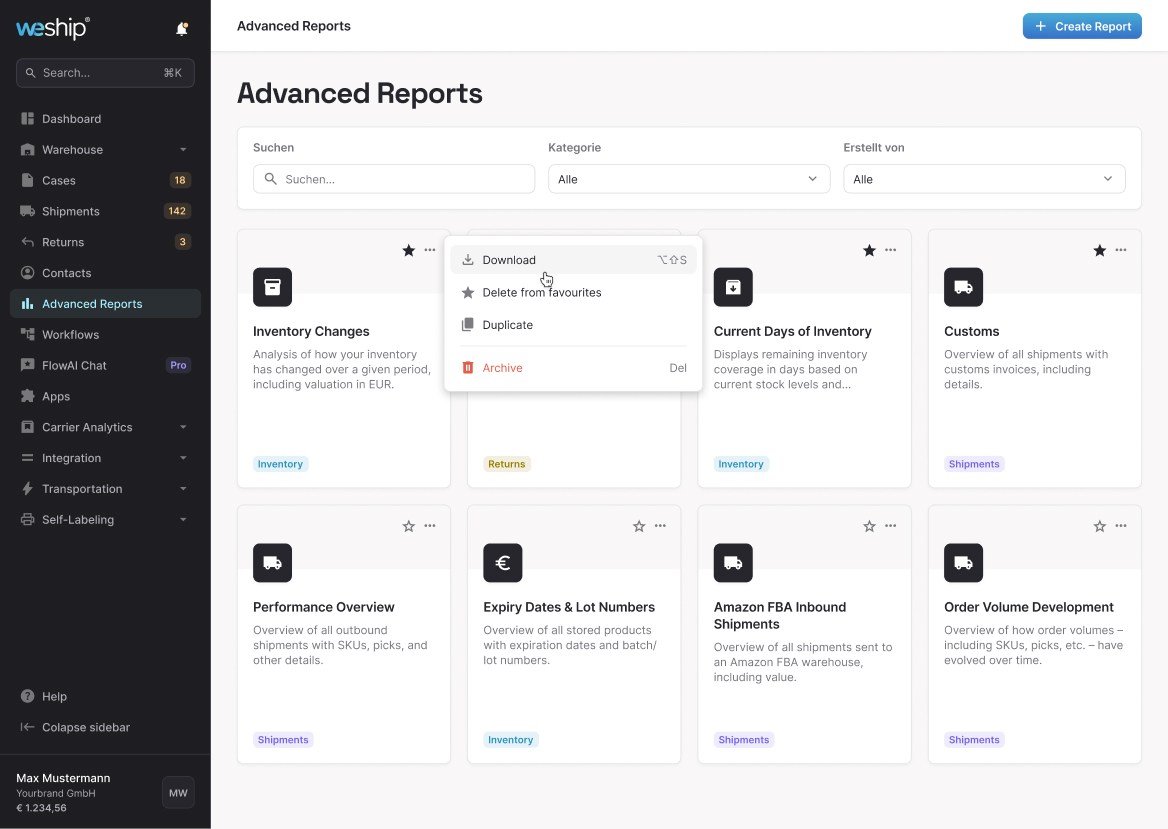Screen dimensions: 1168x829
Task: Open three-dots menu on Performance Overview card
Action: click(430, 526)
